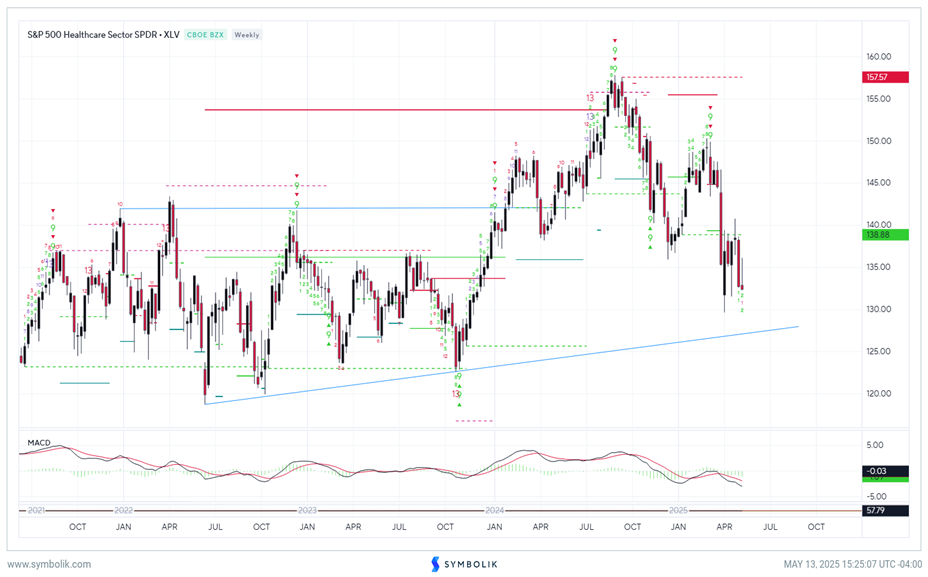Open the www.symbolik.com link
The height and width of the screenshot is (577, 928).
(49, 564)
